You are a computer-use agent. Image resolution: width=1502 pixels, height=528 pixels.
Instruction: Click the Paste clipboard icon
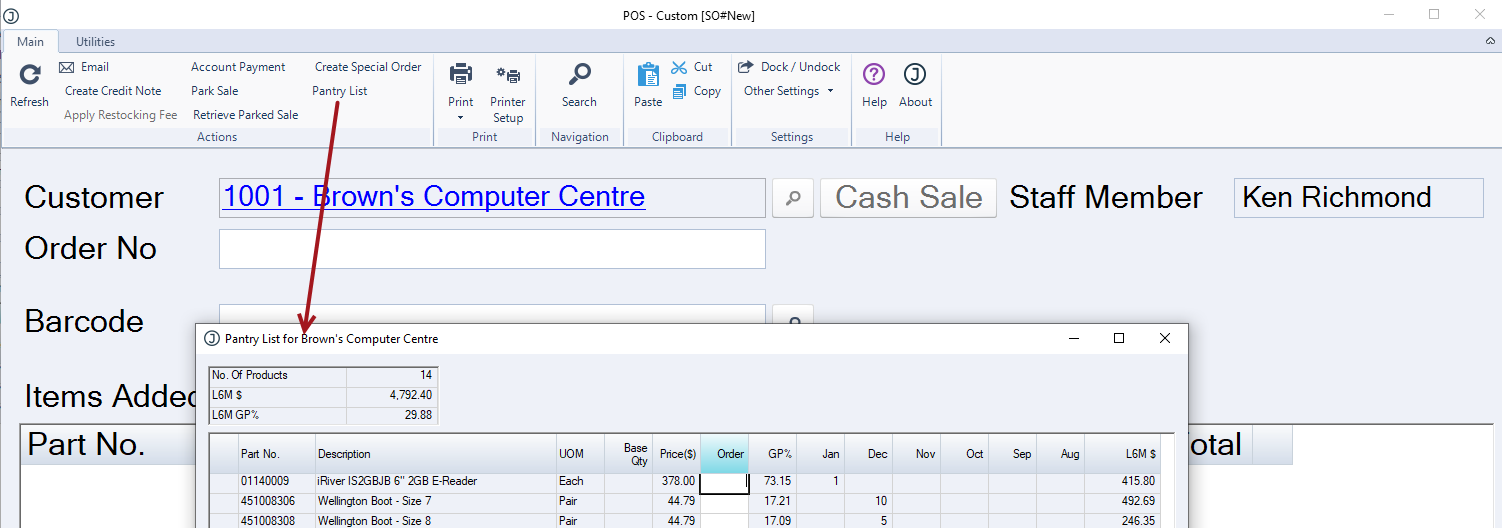(x=648, y=75)
